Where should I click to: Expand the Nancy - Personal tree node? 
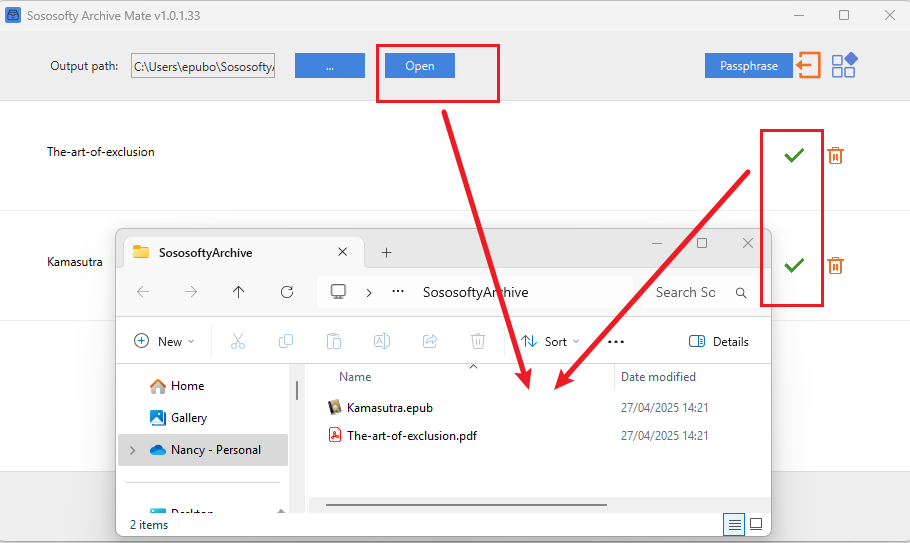point(132,450)
